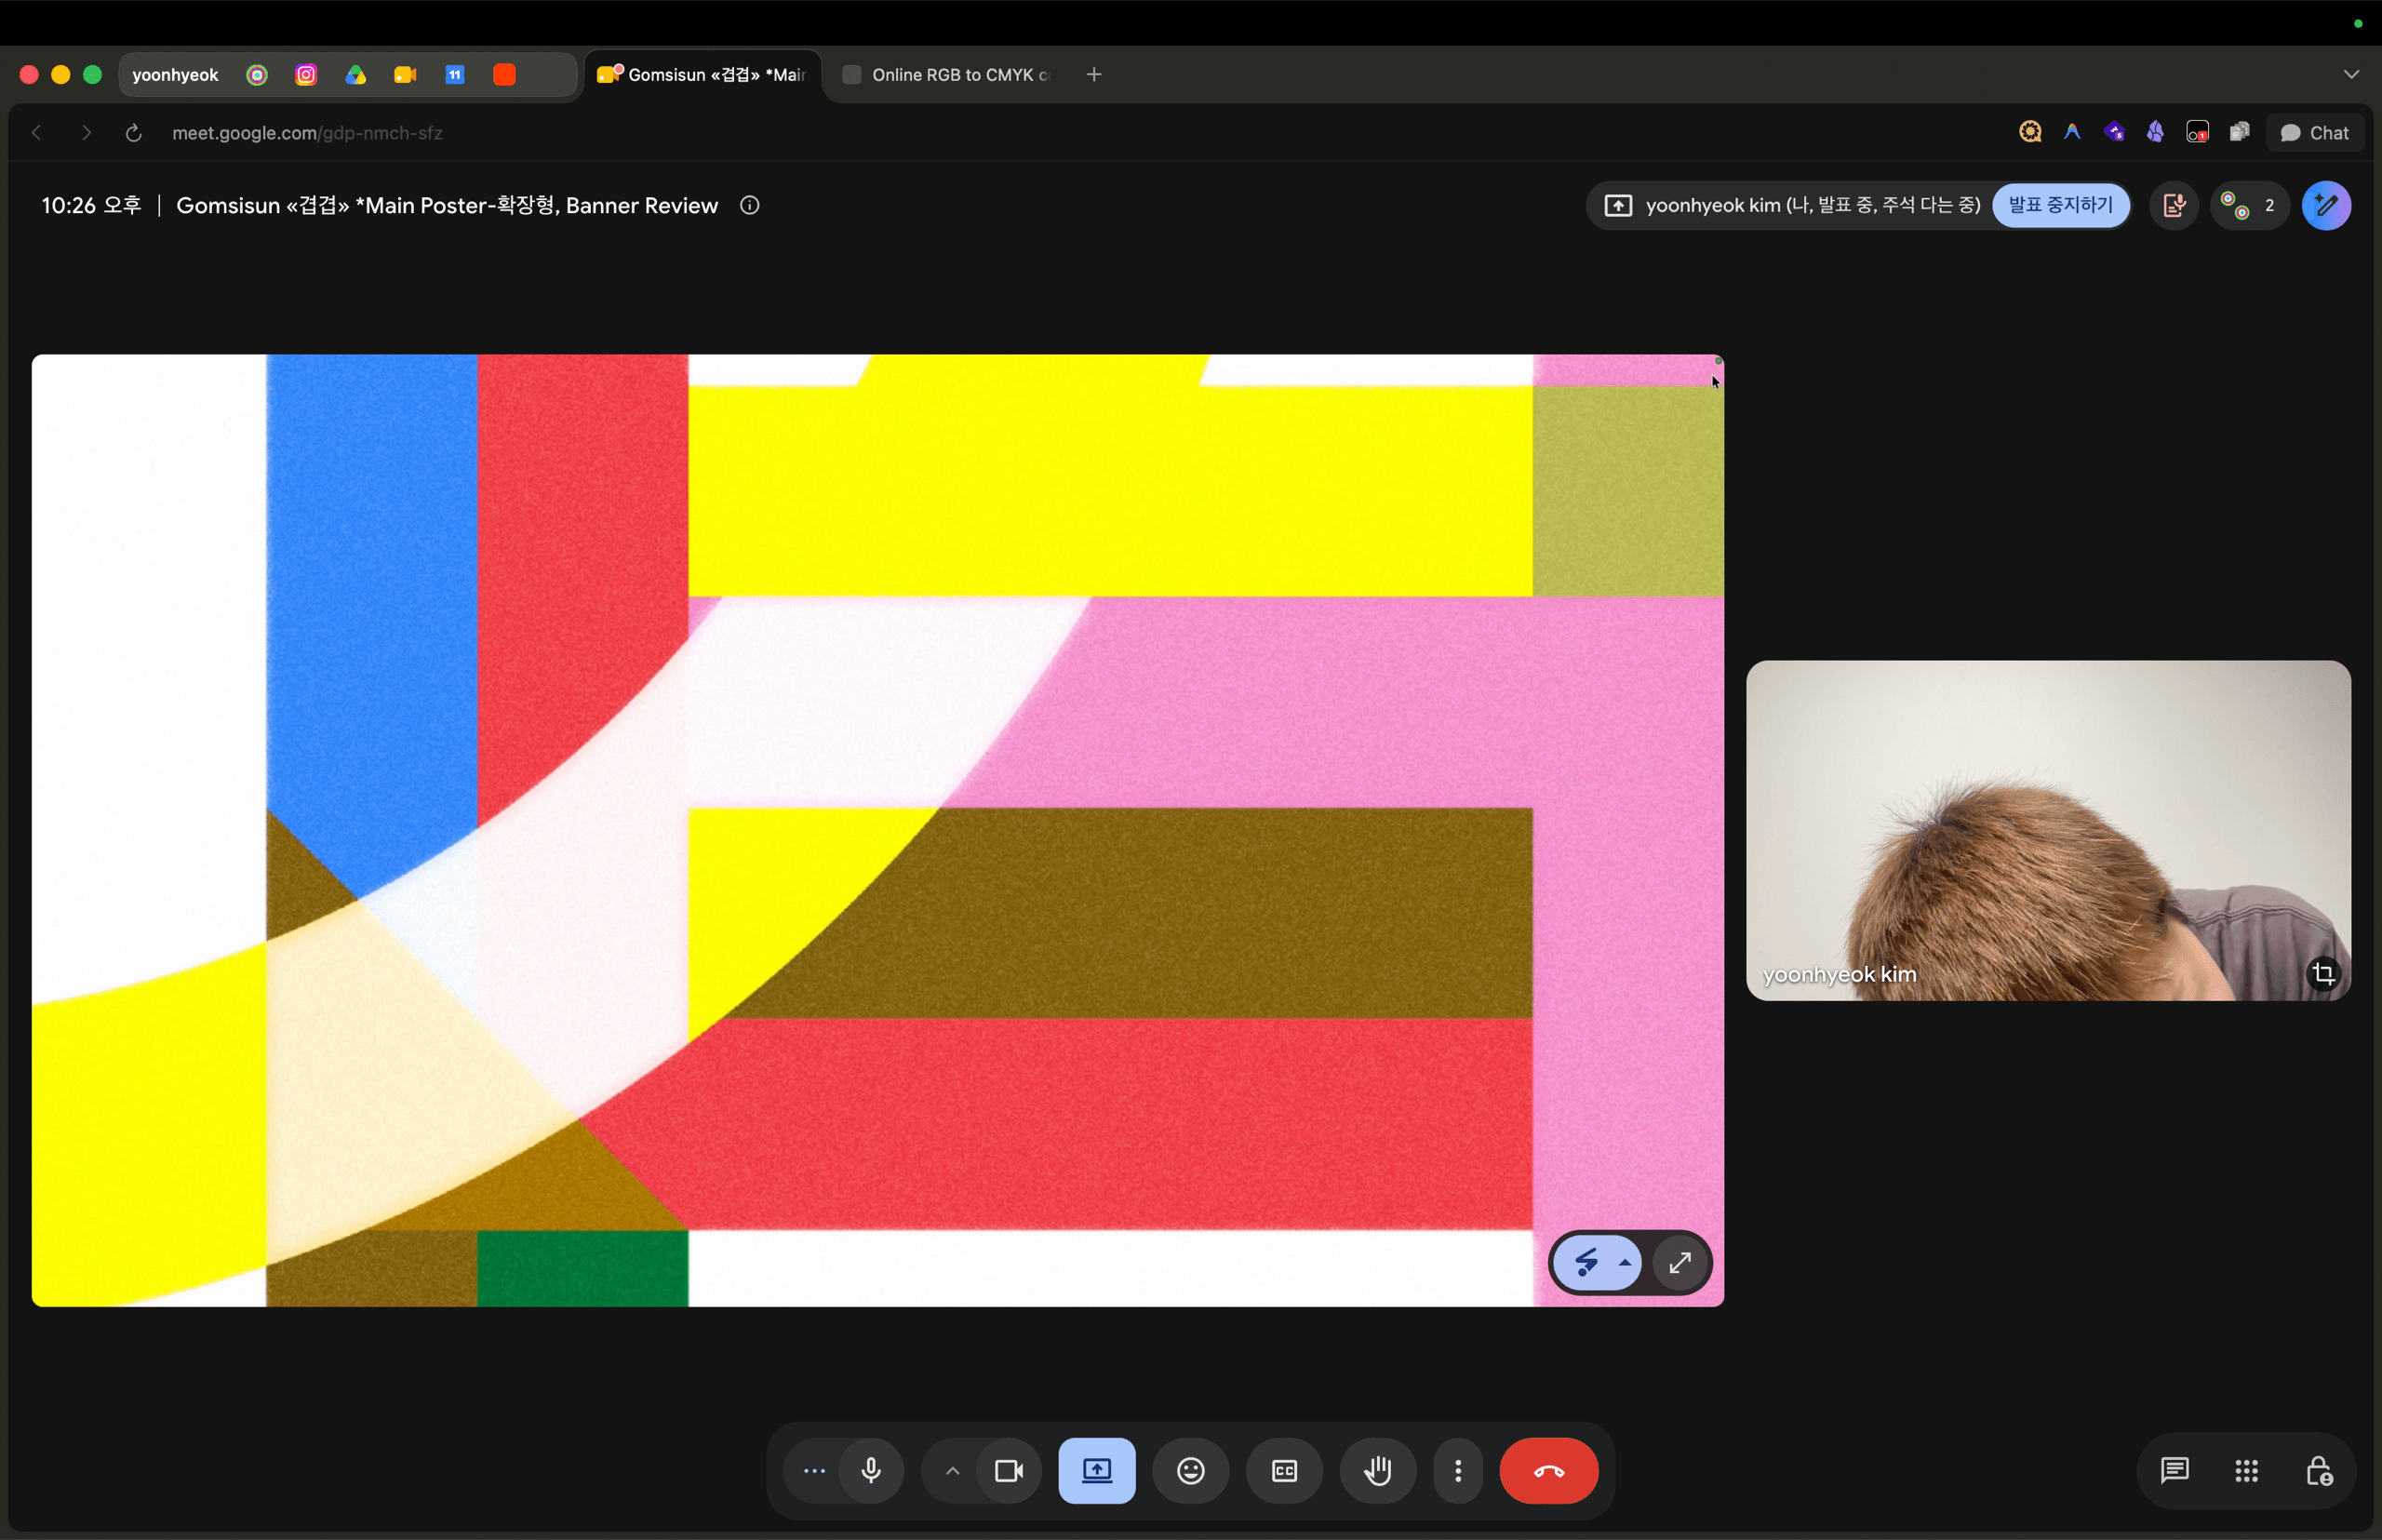Click the shared poster presentation view
This screenshot has width=2382, height=1540.
(x=877, y=830)
